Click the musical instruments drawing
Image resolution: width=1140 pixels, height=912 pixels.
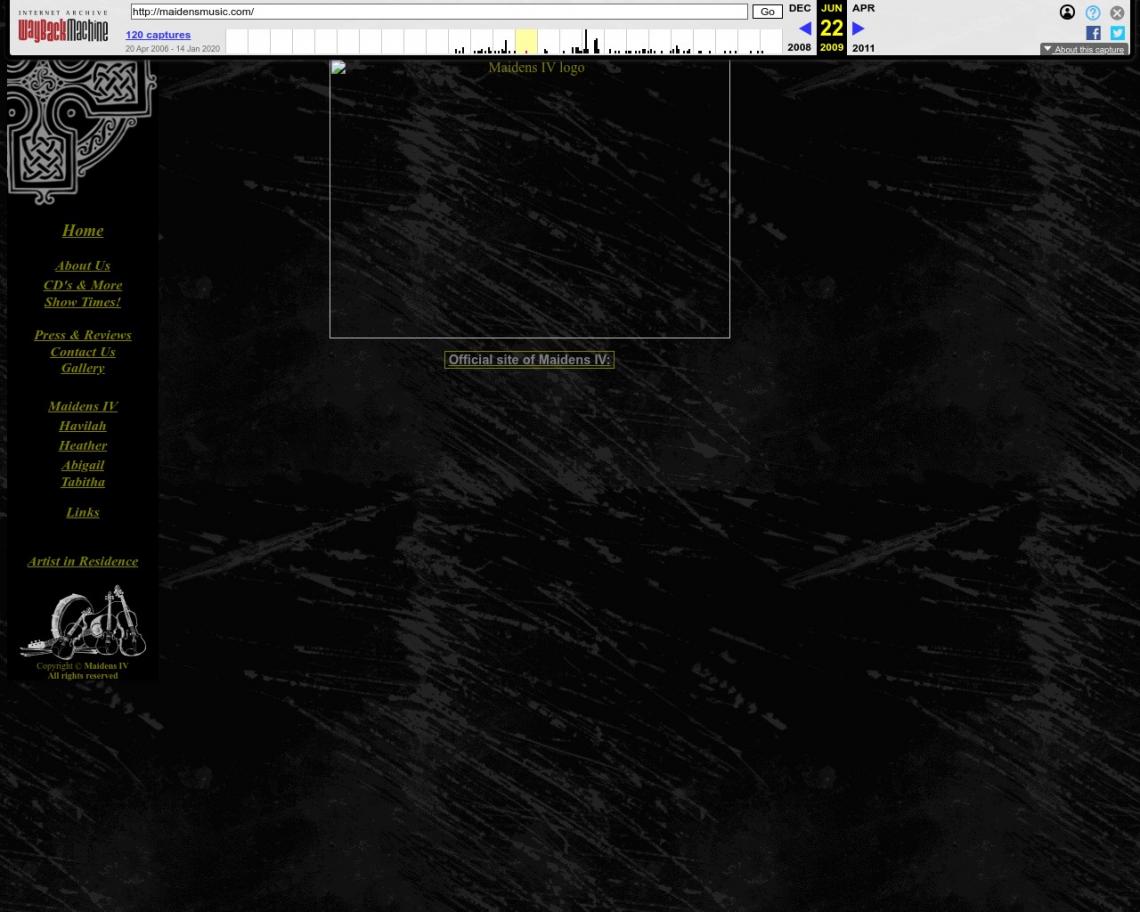84,622
